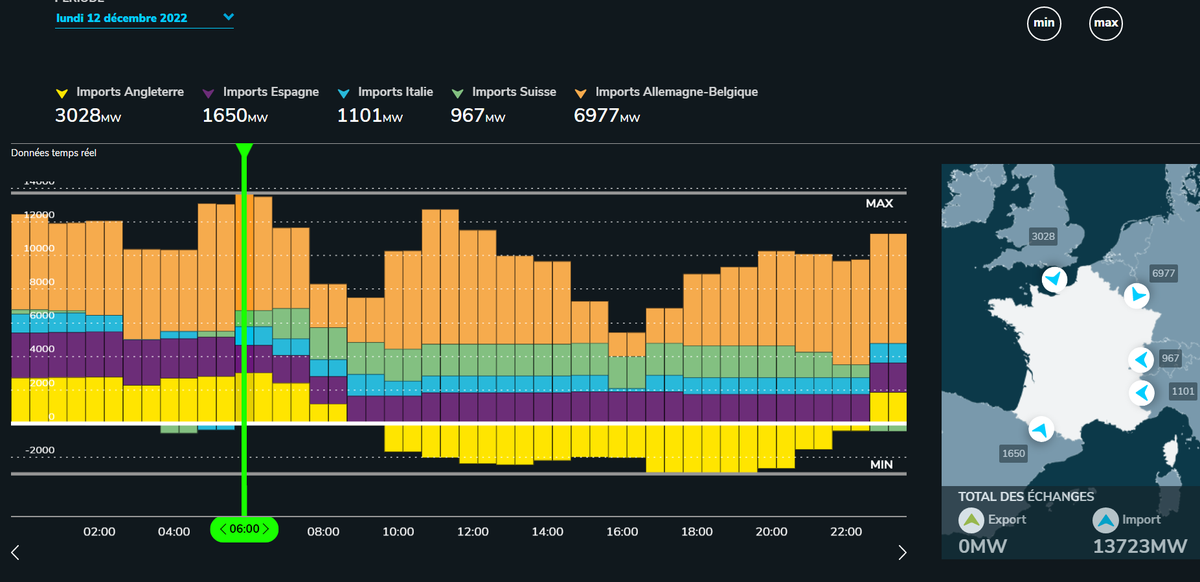Toggle the Imports Espagne purple legend marker
Image resolution: width=1200 pixels, height=582 pixels.
coord(209,93)
